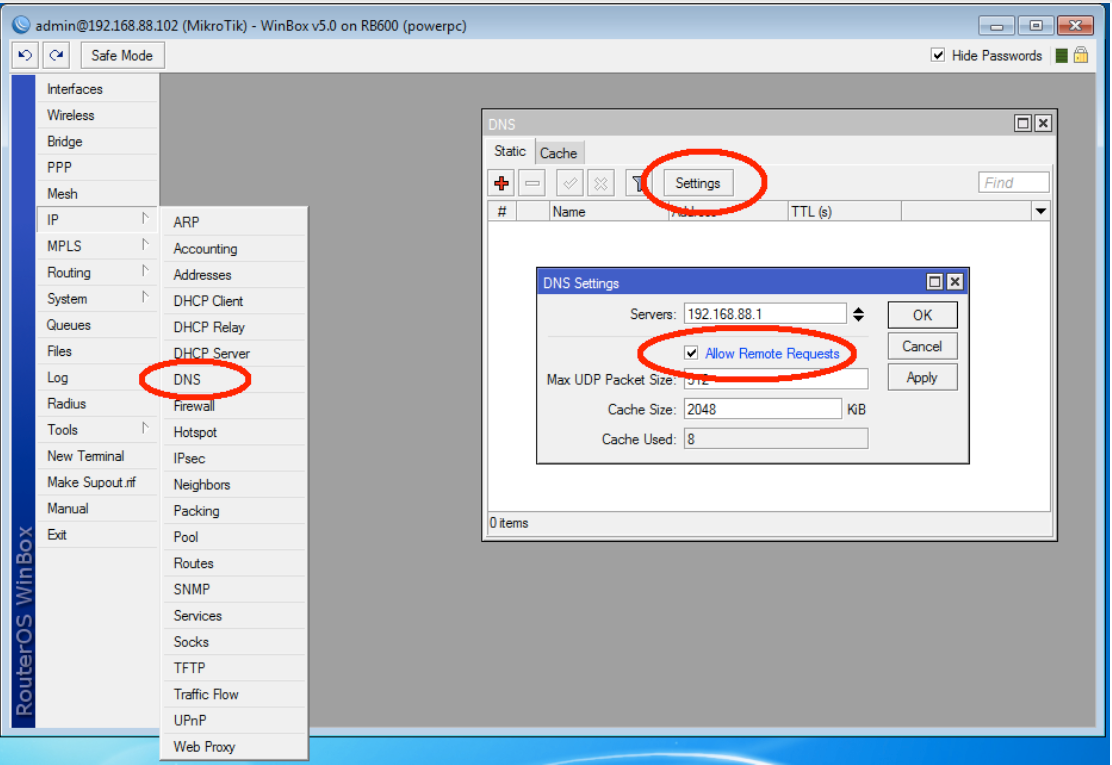Close the DNS Settings dialog
Image resolution: width=1112 pixels, height=765 pixels.
[955, 282]
